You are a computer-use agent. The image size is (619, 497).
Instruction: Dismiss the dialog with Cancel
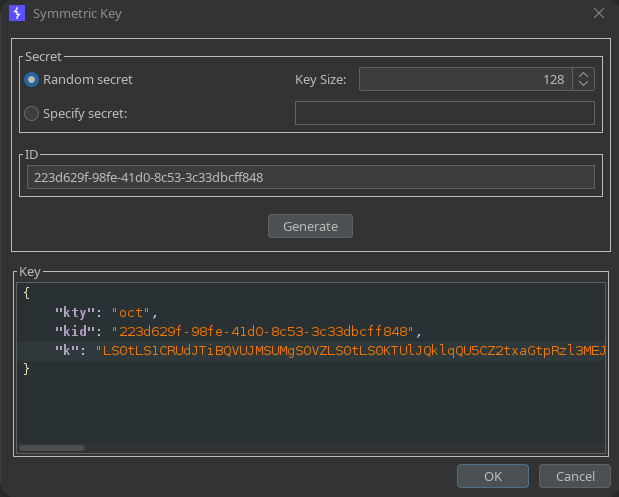(x=574, y=476)
